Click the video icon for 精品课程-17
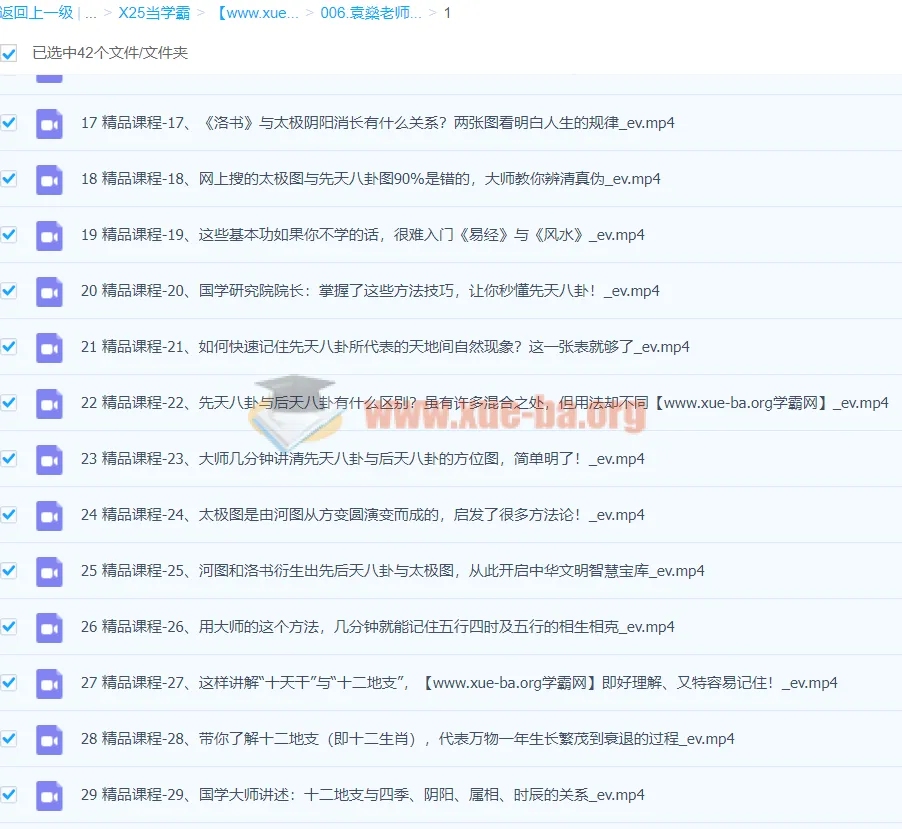Screen dimensions: 902x829 tap(49, 123)
